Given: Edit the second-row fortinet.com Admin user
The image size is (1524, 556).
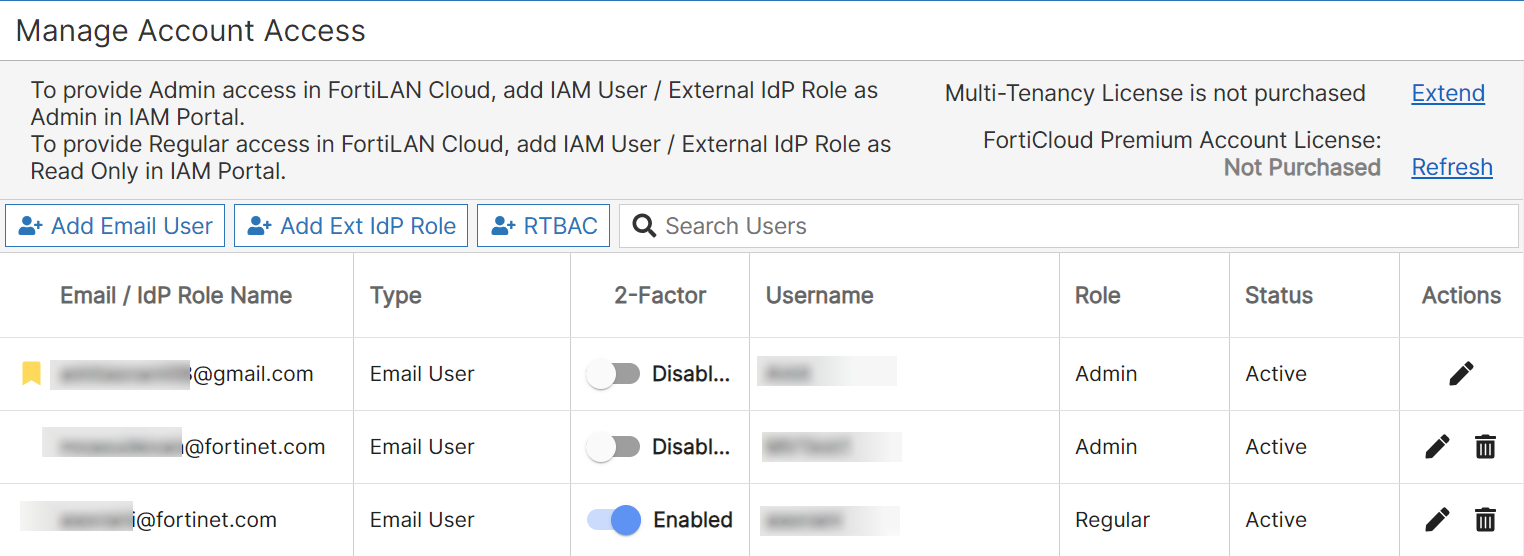Looking at the screenshot, I should [1437, 447].
